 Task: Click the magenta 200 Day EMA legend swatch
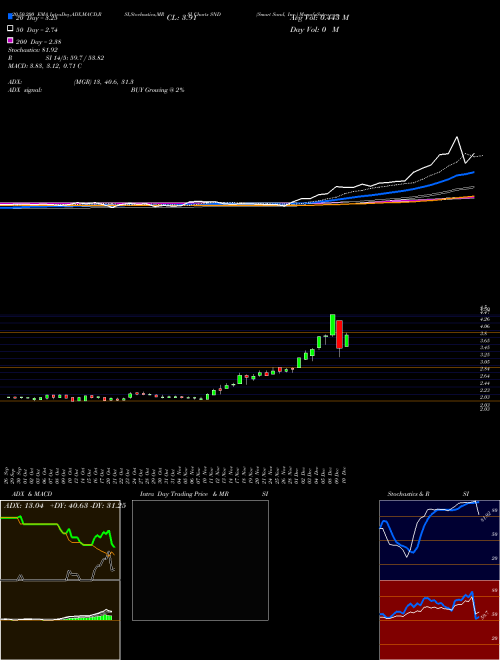(x=10, y=41)
